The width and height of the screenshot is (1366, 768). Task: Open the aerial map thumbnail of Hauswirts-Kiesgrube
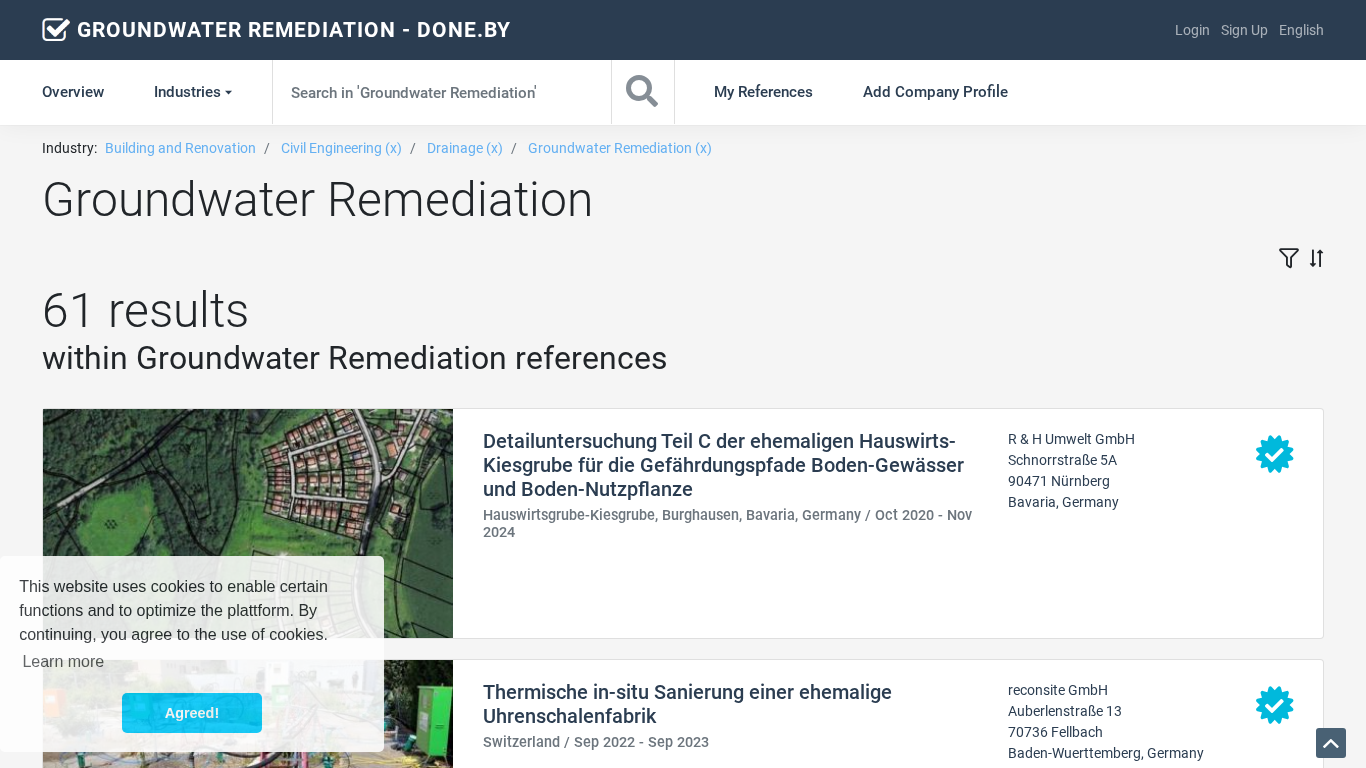point(248,523)
